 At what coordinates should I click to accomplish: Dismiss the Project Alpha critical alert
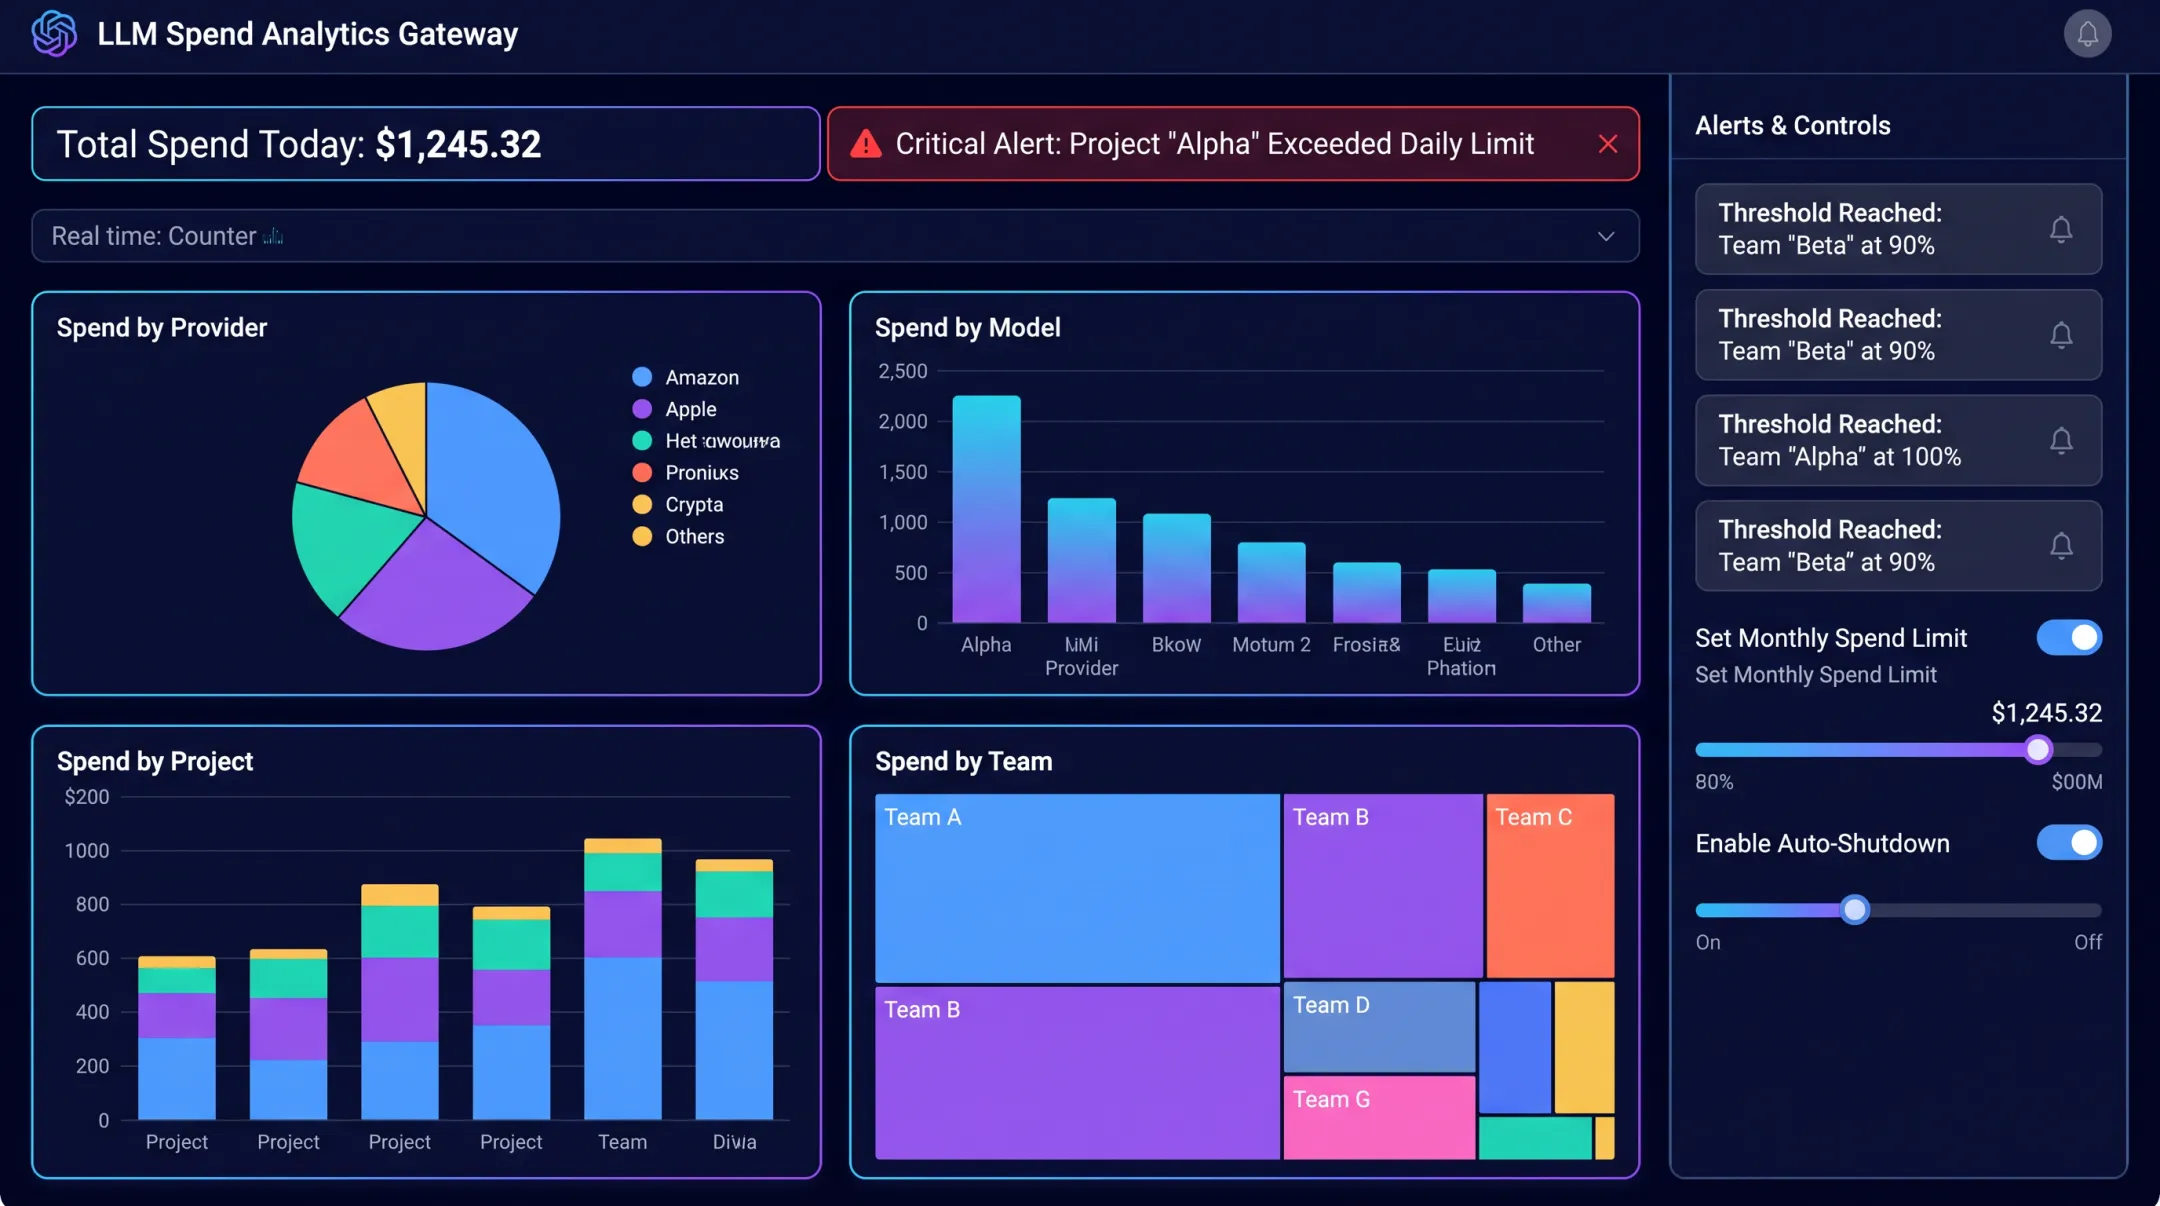pos(1608,144)
